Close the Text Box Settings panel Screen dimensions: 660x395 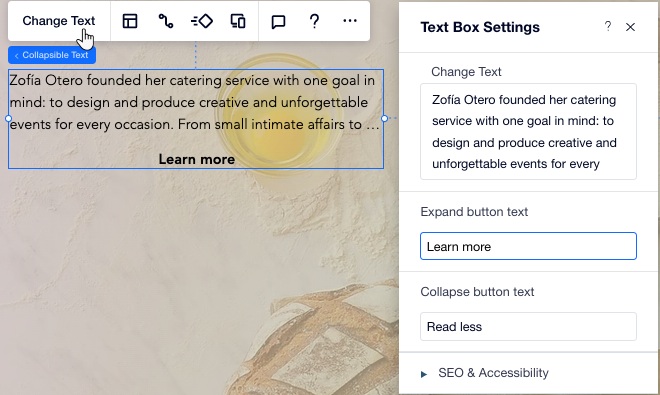tap(630, 27)
